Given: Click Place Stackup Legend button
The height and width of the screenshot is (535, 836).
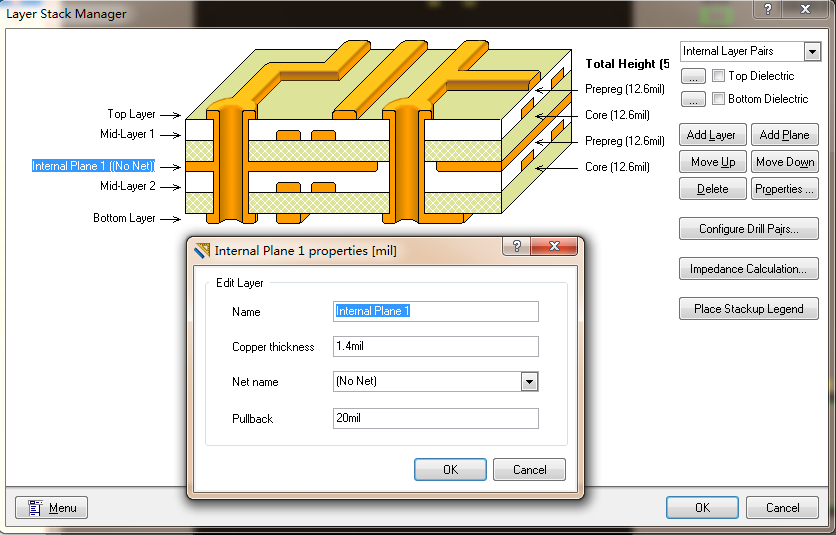Looking at the screenshot, I should (x=749, y=309).
